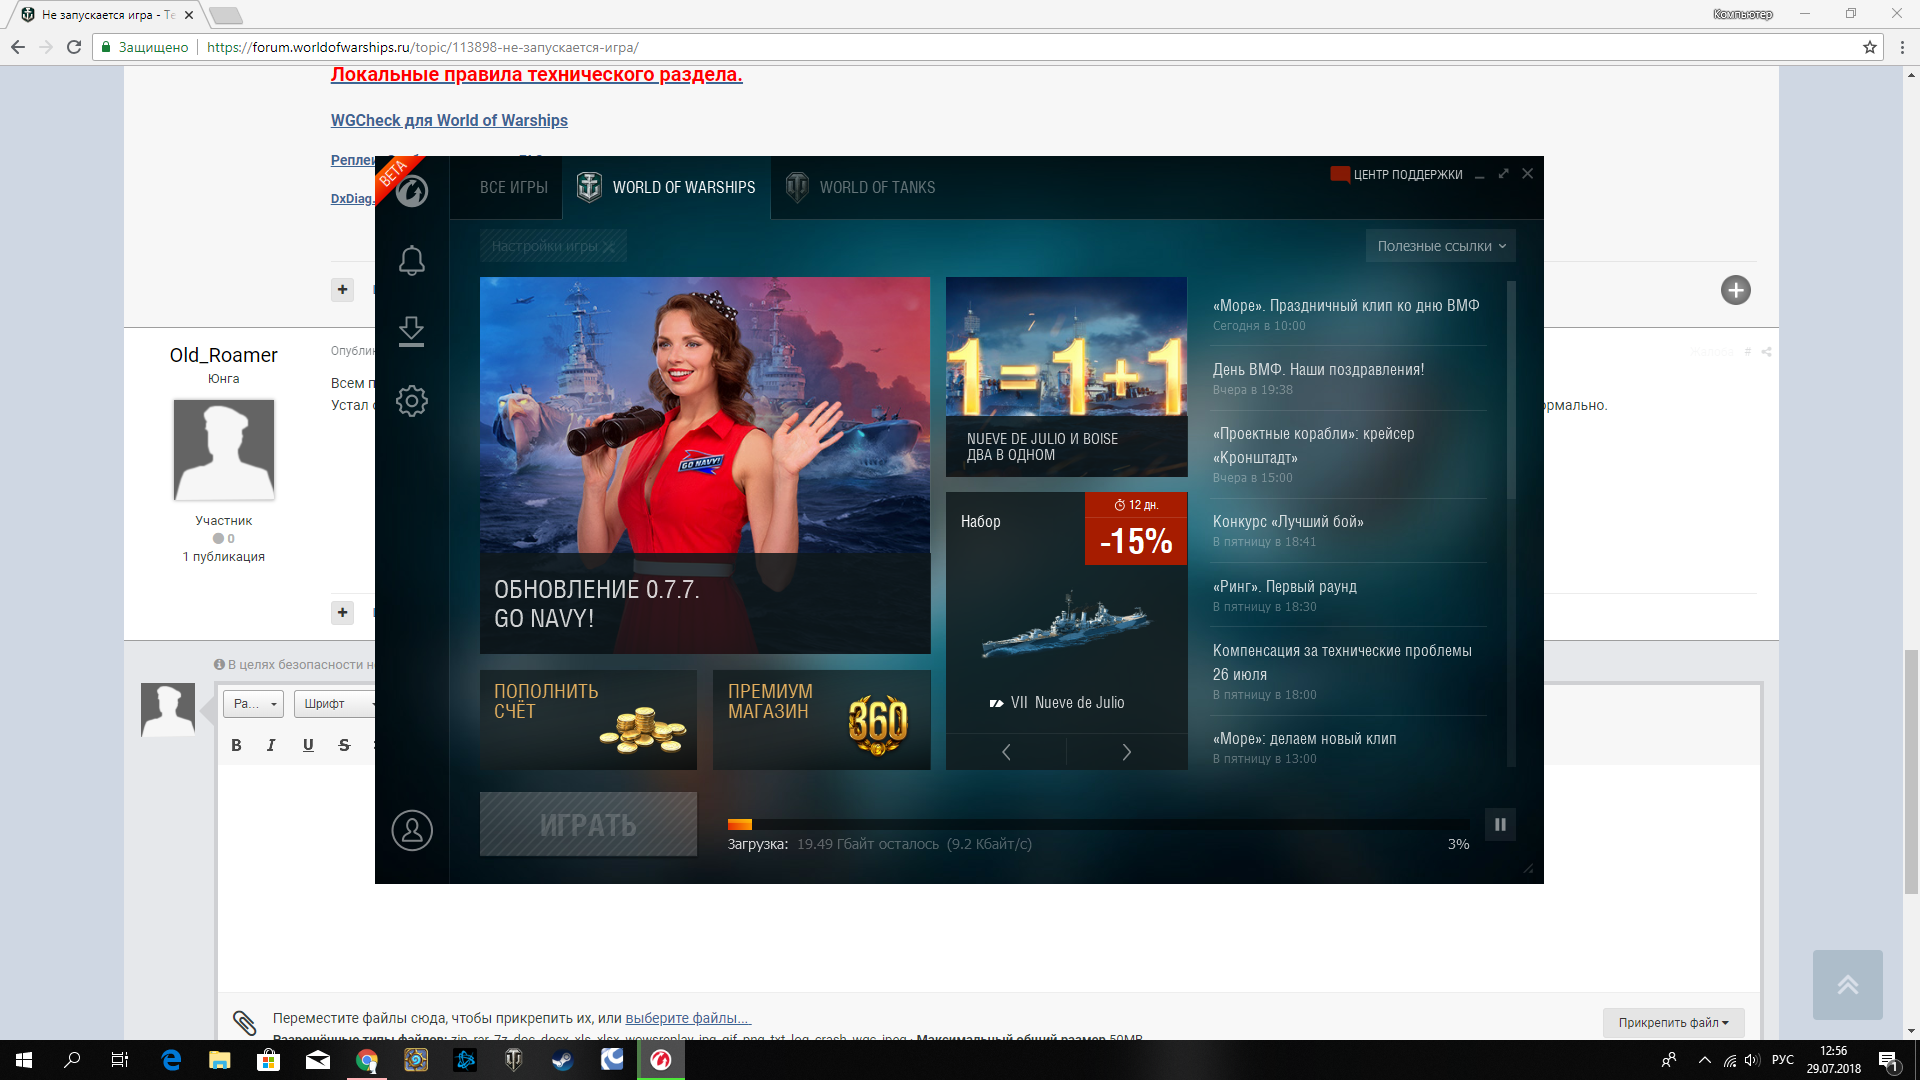Image resolution: width=1920 pixels, height=1080 pixels.
Task: Pause the game download
Action: 1500,825
